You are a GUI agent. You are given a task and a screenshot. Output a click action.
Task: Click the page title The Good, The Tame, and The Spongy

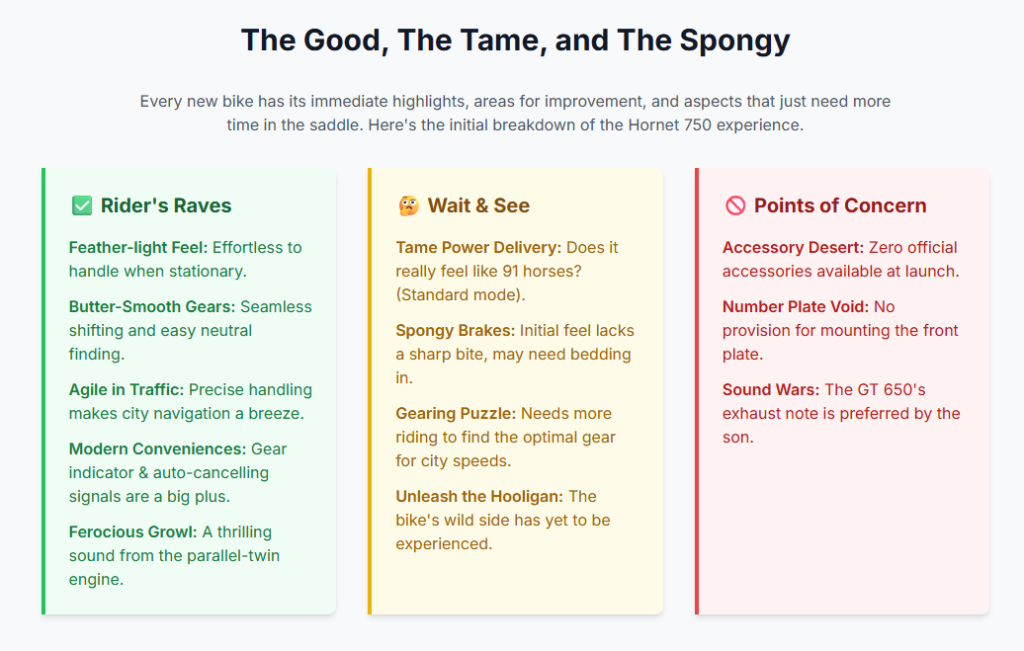(x=515, y=41)
